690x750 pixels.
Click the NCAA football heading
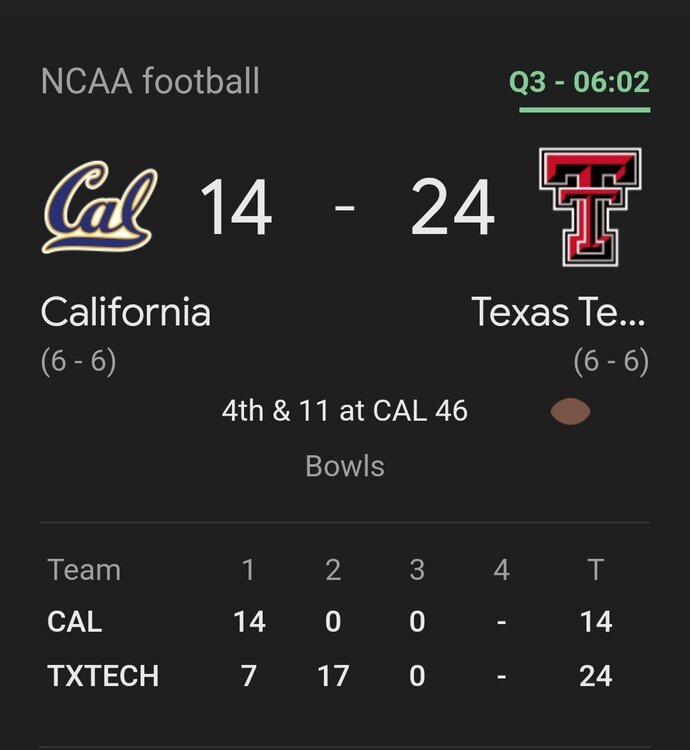pyautogui.click(x=150, y=81)
